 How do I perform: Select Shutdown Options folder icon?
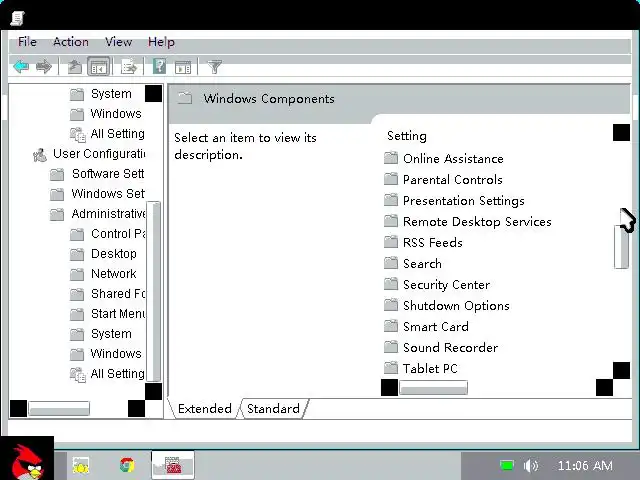tap(391, 305)
